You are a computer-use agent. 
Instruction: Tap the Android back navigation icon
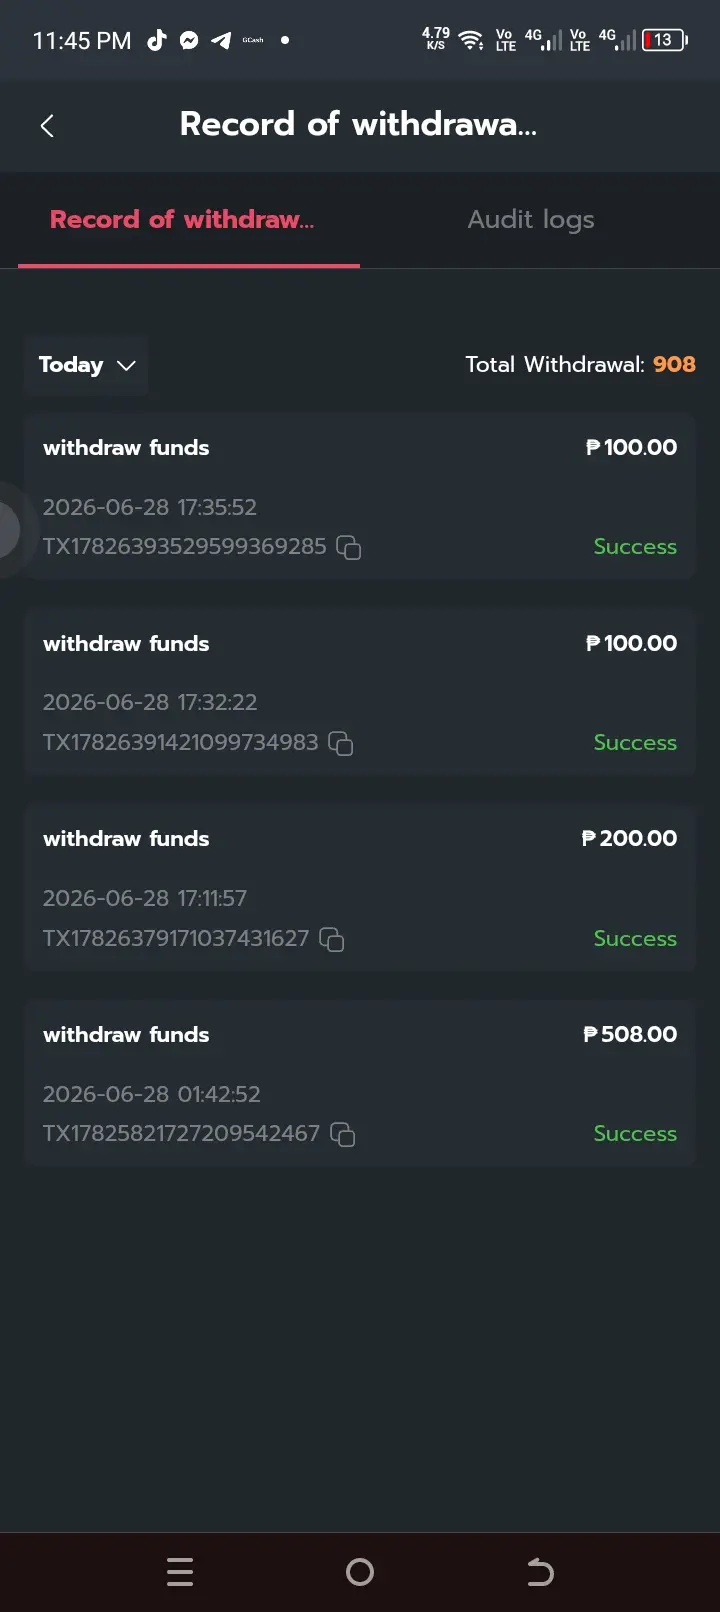coord(540,1572)
